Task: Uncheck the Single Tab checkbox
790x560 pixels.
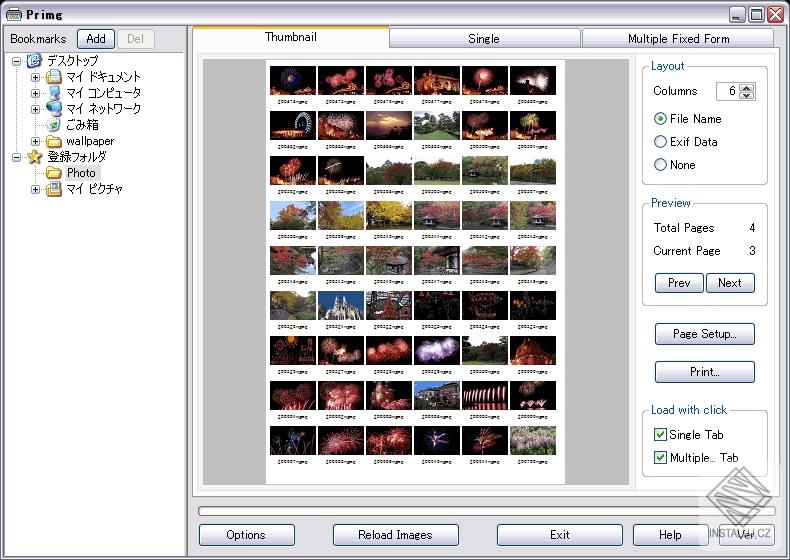Action: click(660, 434)
